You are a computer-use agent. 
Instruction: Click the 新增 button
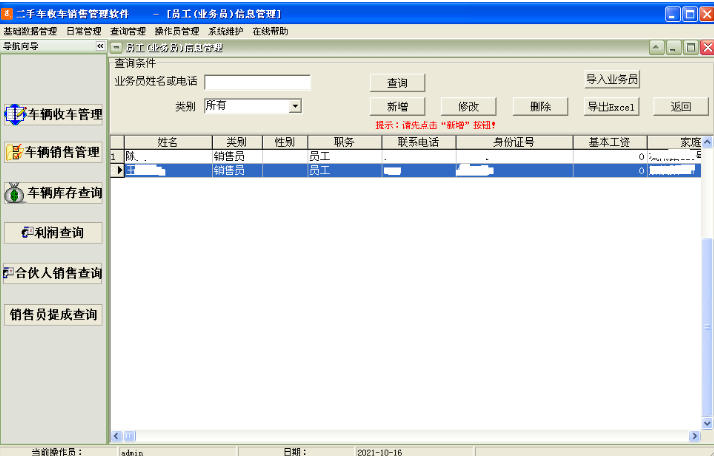pos(398,107)
